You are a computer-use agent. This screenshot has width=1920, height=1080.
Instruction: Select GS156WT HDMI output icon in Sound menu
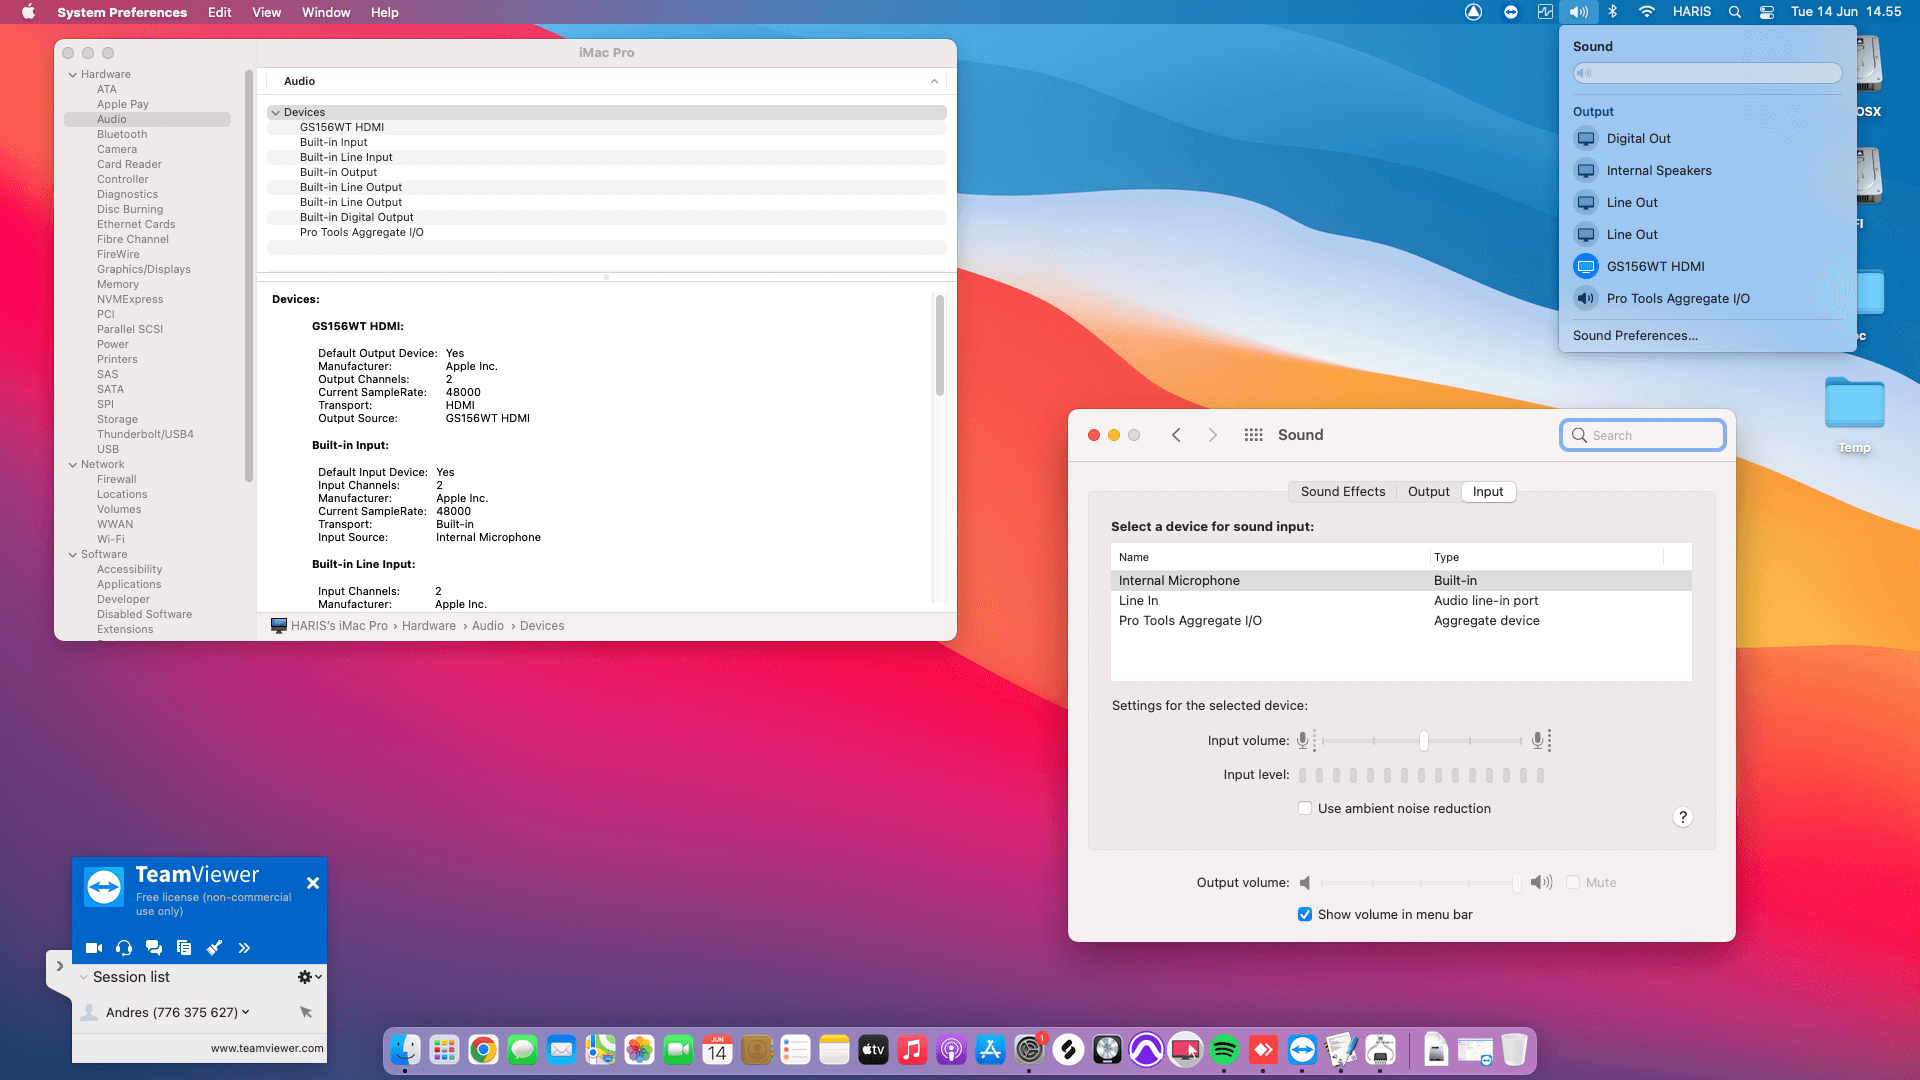click(x=1586, y=266)
